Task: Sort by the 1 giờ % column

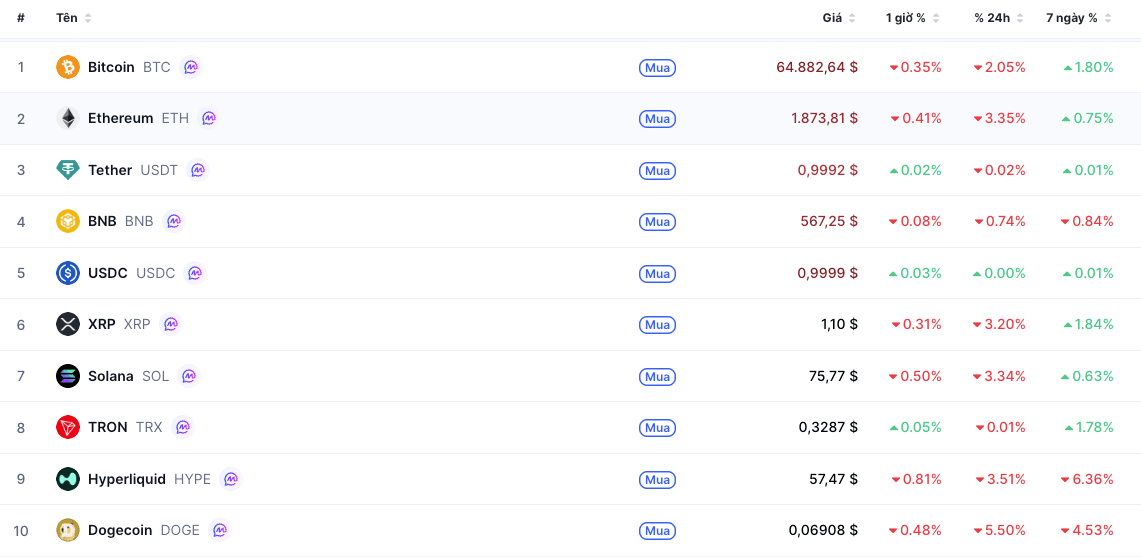Action: (913, 18)
